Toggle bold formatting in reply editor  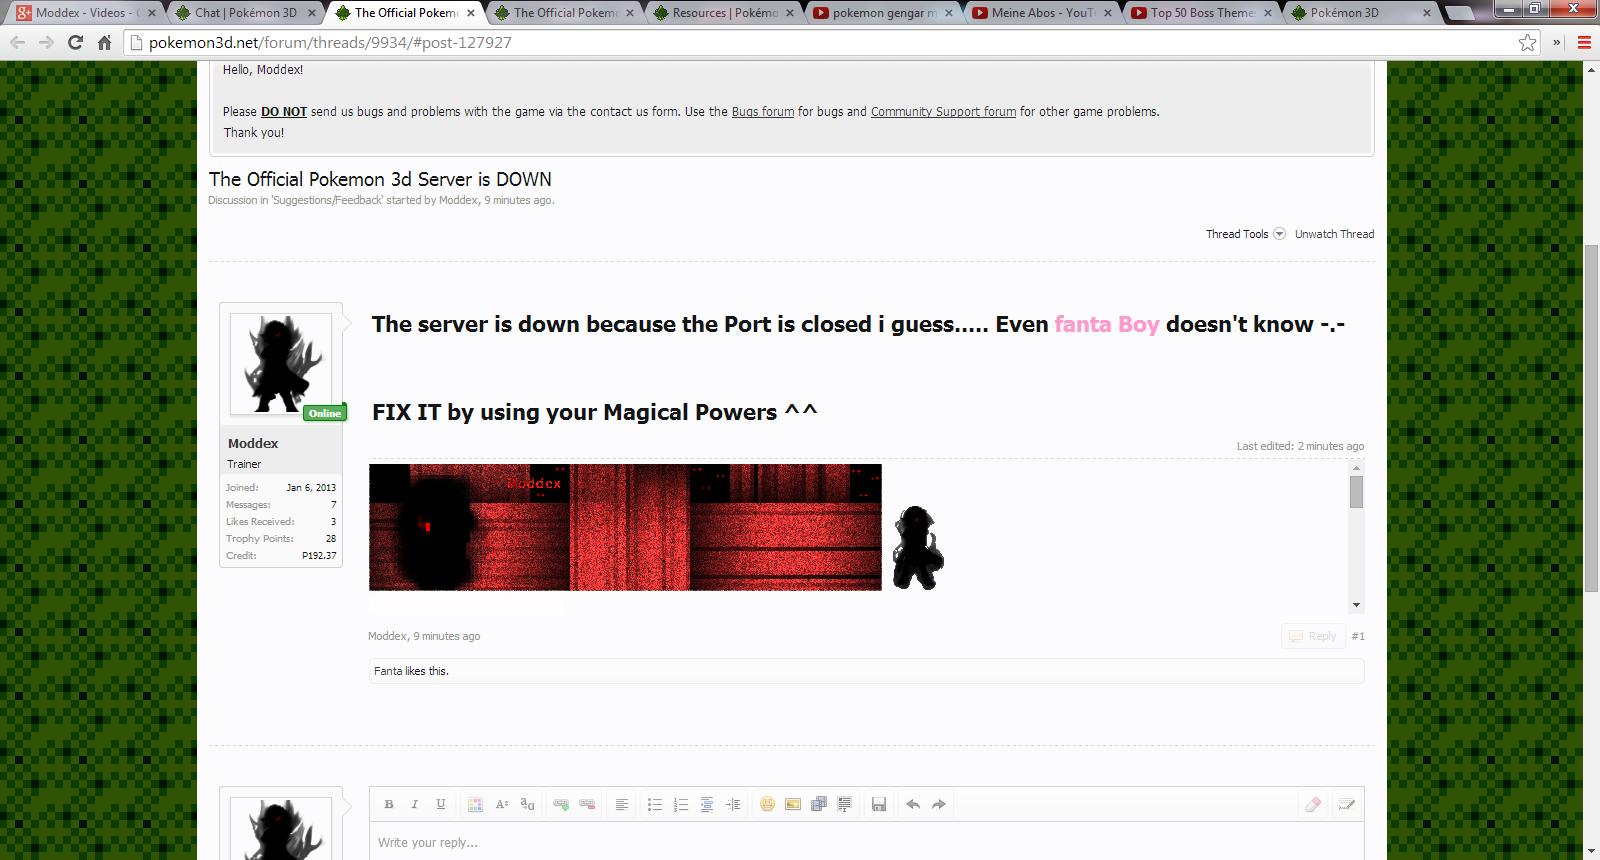(389, 804)
